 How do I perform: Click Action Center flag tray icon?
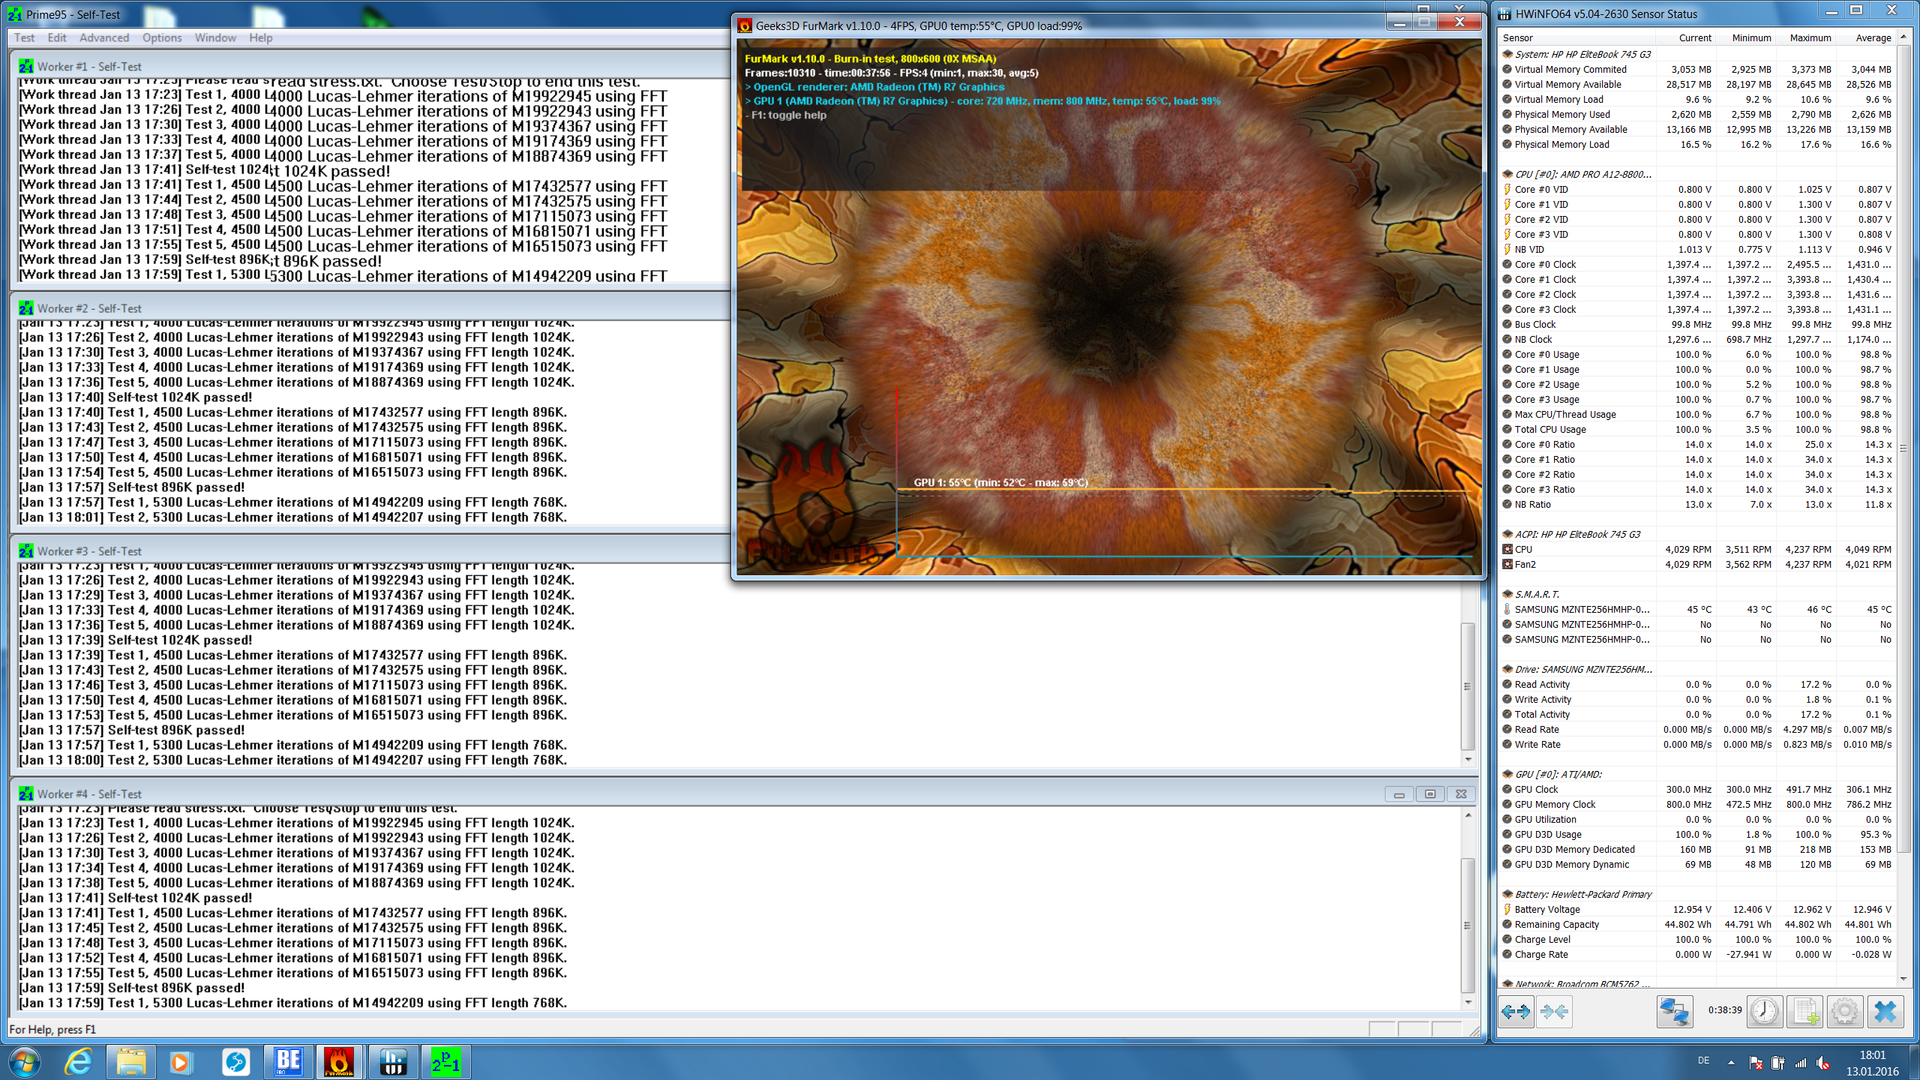1756,1063
